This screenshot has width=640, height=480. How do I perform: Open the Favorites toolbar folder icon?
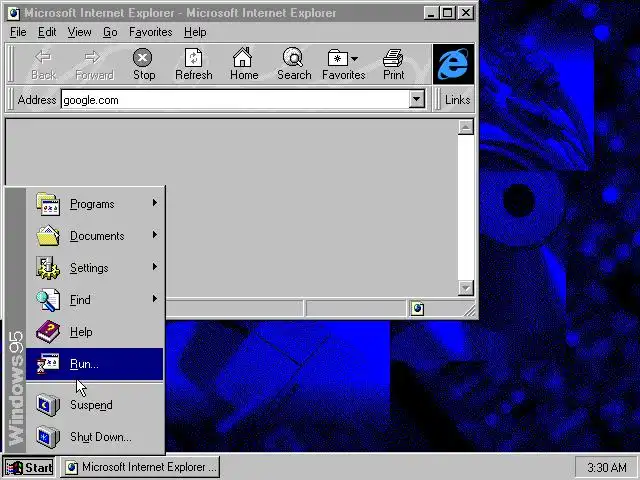coord(338,58)
